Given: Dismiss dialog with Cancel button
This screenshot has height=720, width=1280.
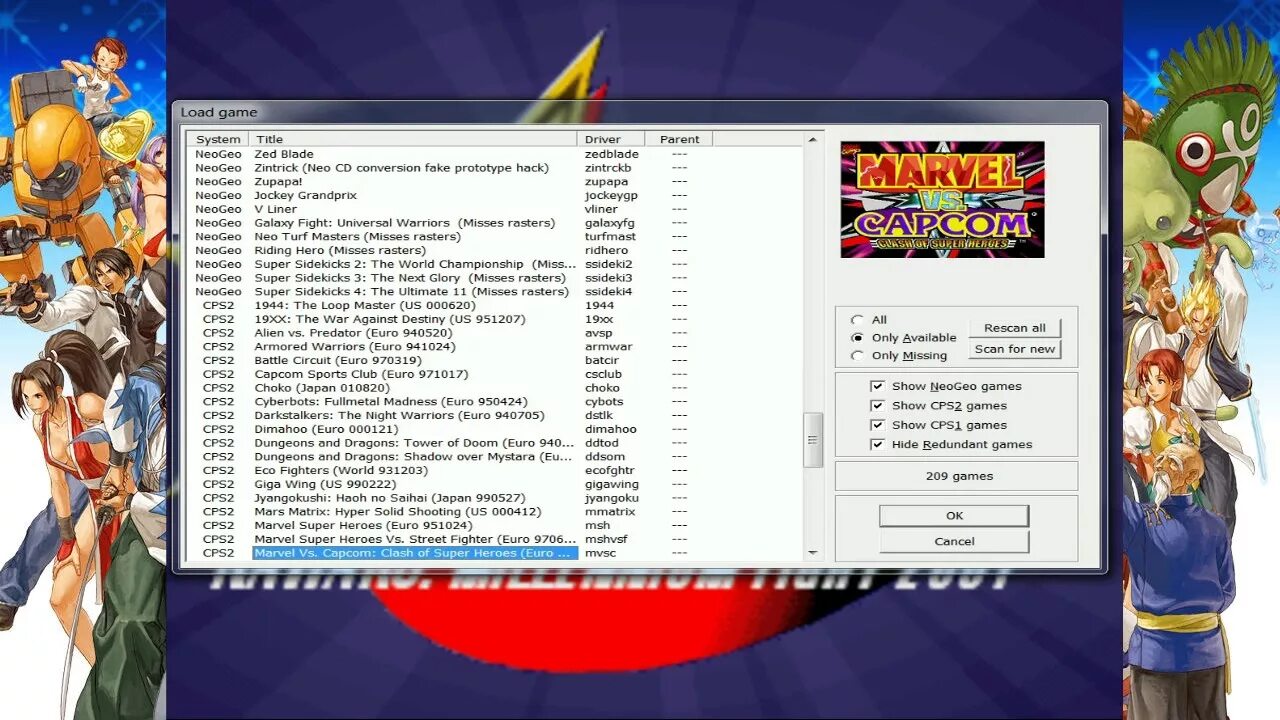Looking at the screenshot, I should pyautogui.click(x=954, y=541).
